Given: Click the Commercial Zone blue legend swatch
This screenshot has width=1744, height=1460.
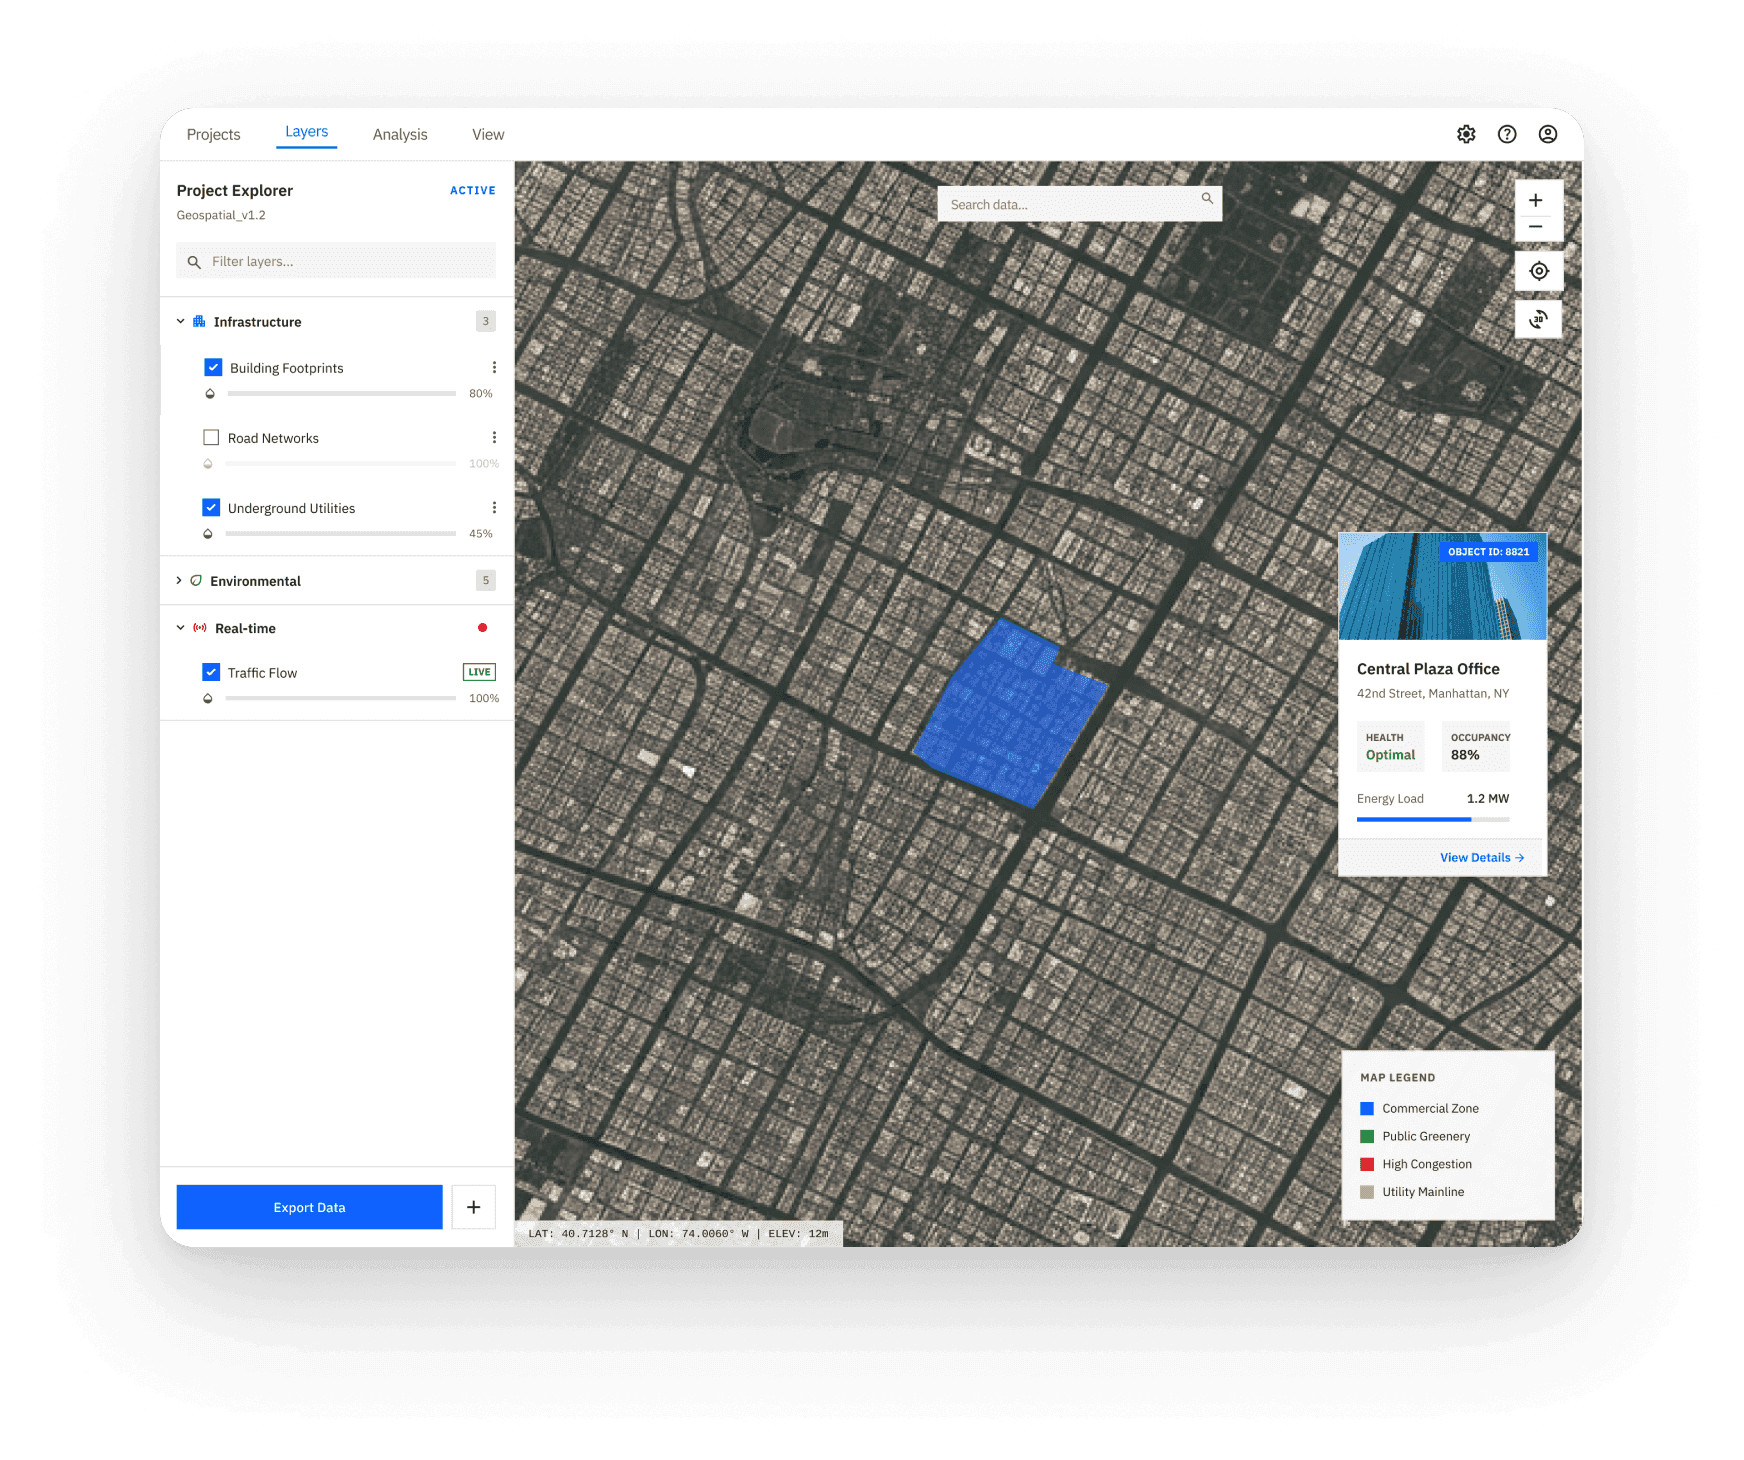Looking at the screenshot, I should tap(1367, 1108).
